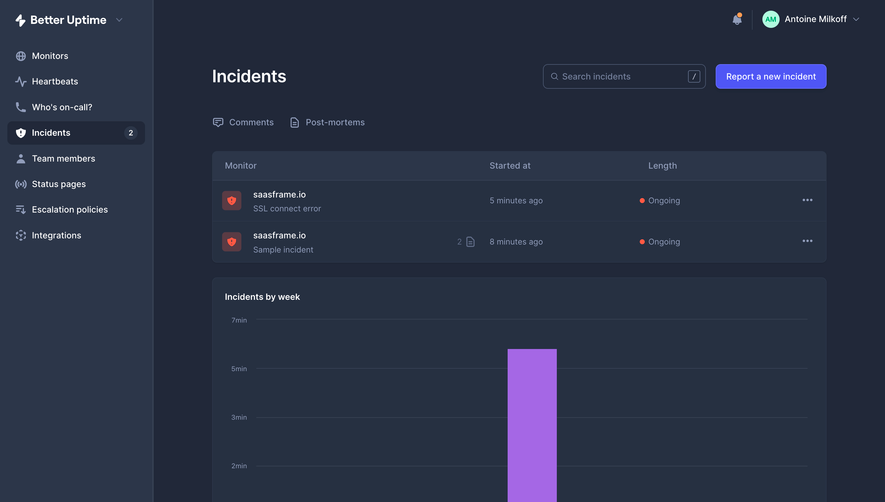
Task: Click the Post-mortems document icon
Action: (x=295, y=123)
